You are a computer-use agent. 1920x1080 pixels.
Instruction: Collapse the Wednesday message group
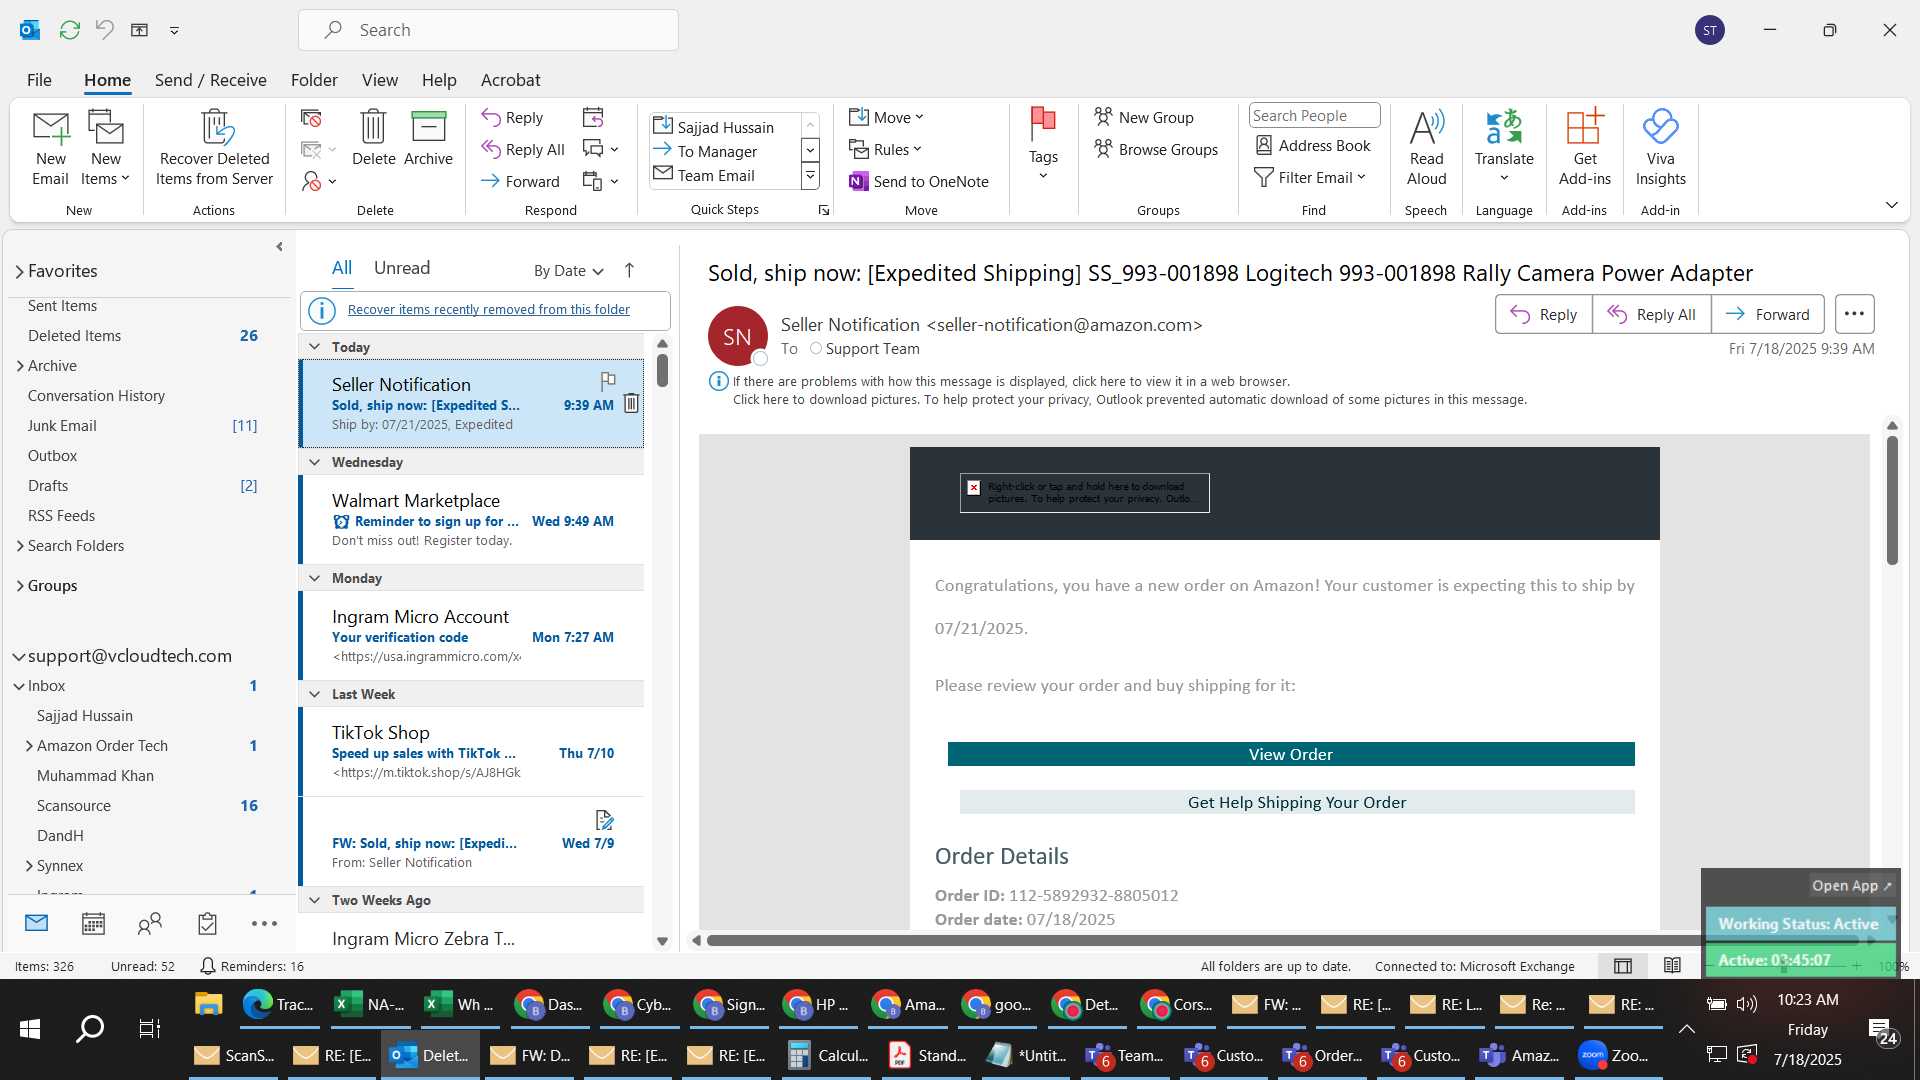(x=314, y=462)
